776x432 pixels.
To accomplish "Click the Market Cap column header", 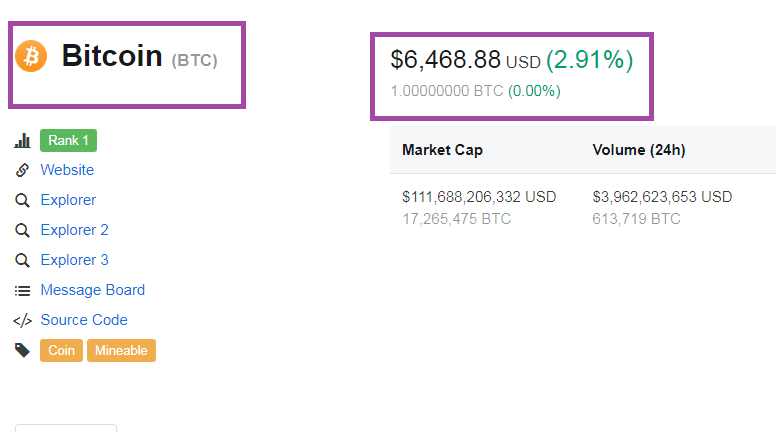I will 442,150.
